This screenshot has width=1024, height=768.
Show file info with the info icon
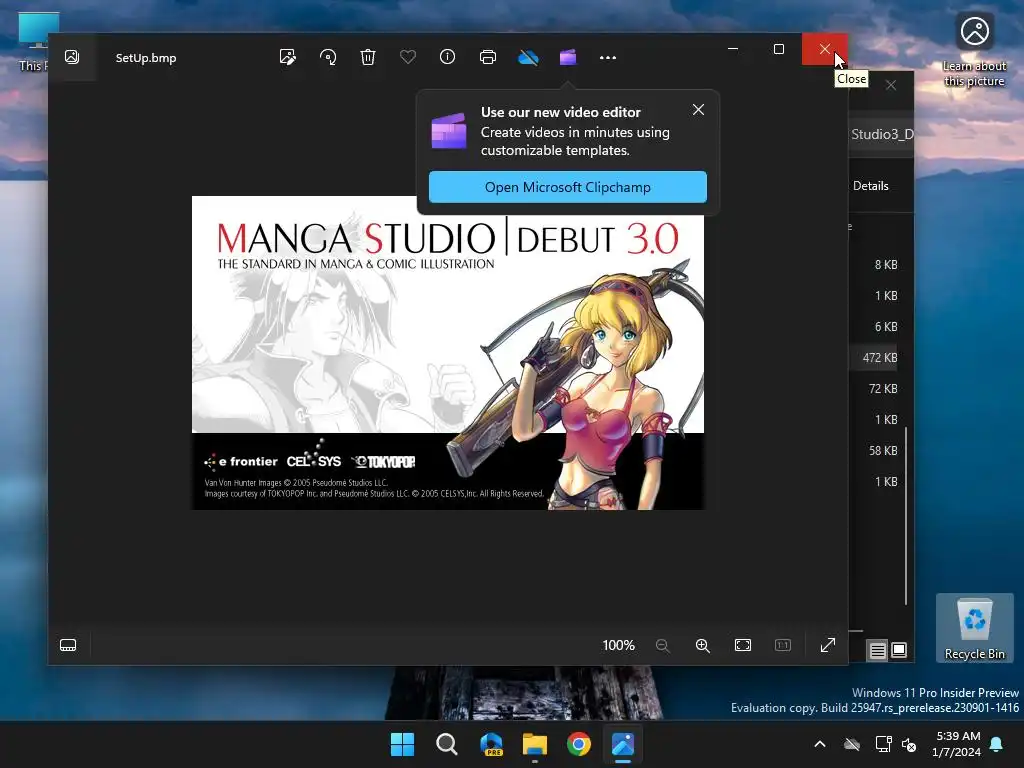(x=447, y=57)
